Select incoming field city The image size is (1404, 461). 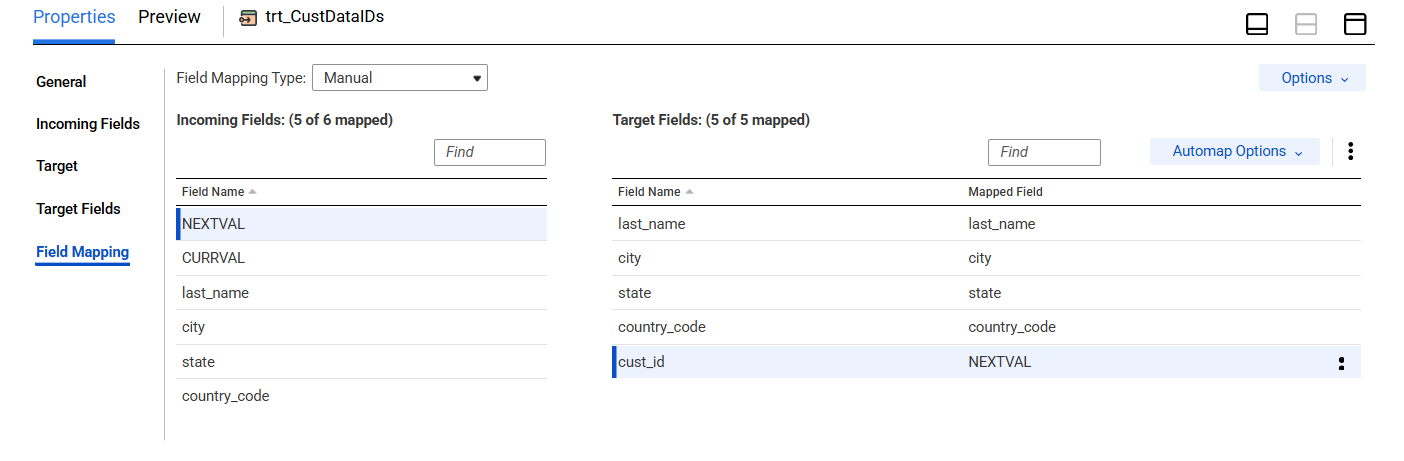click(362, 327)
